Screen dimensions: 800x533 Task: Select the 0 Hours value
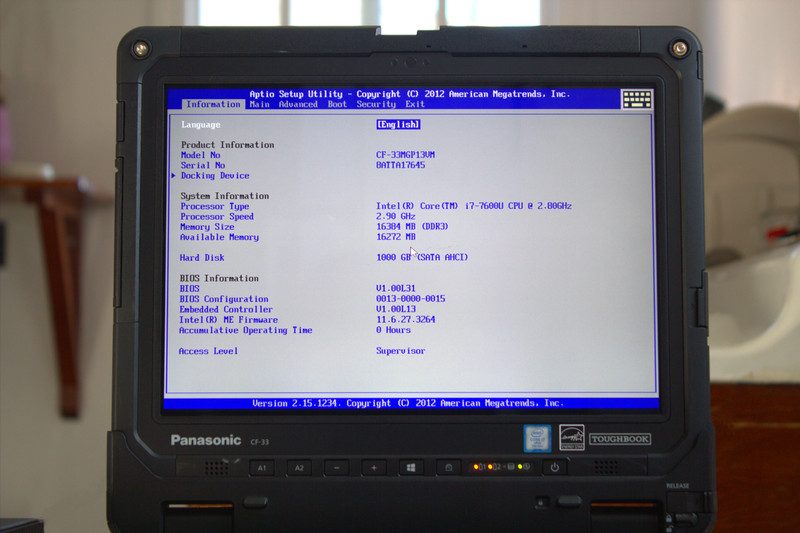pos(393,329)
